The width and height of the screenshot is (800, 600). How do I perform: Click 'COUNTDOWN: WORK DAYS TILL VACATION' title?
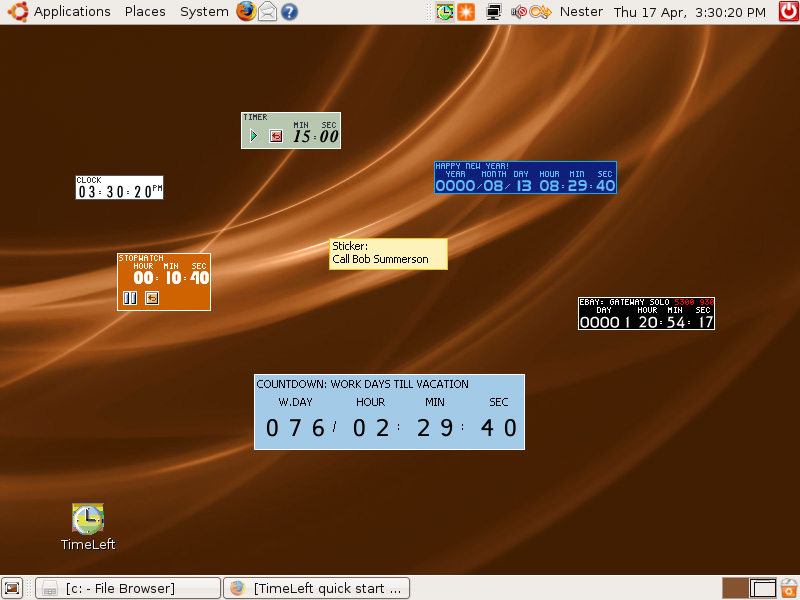[362, 384]
